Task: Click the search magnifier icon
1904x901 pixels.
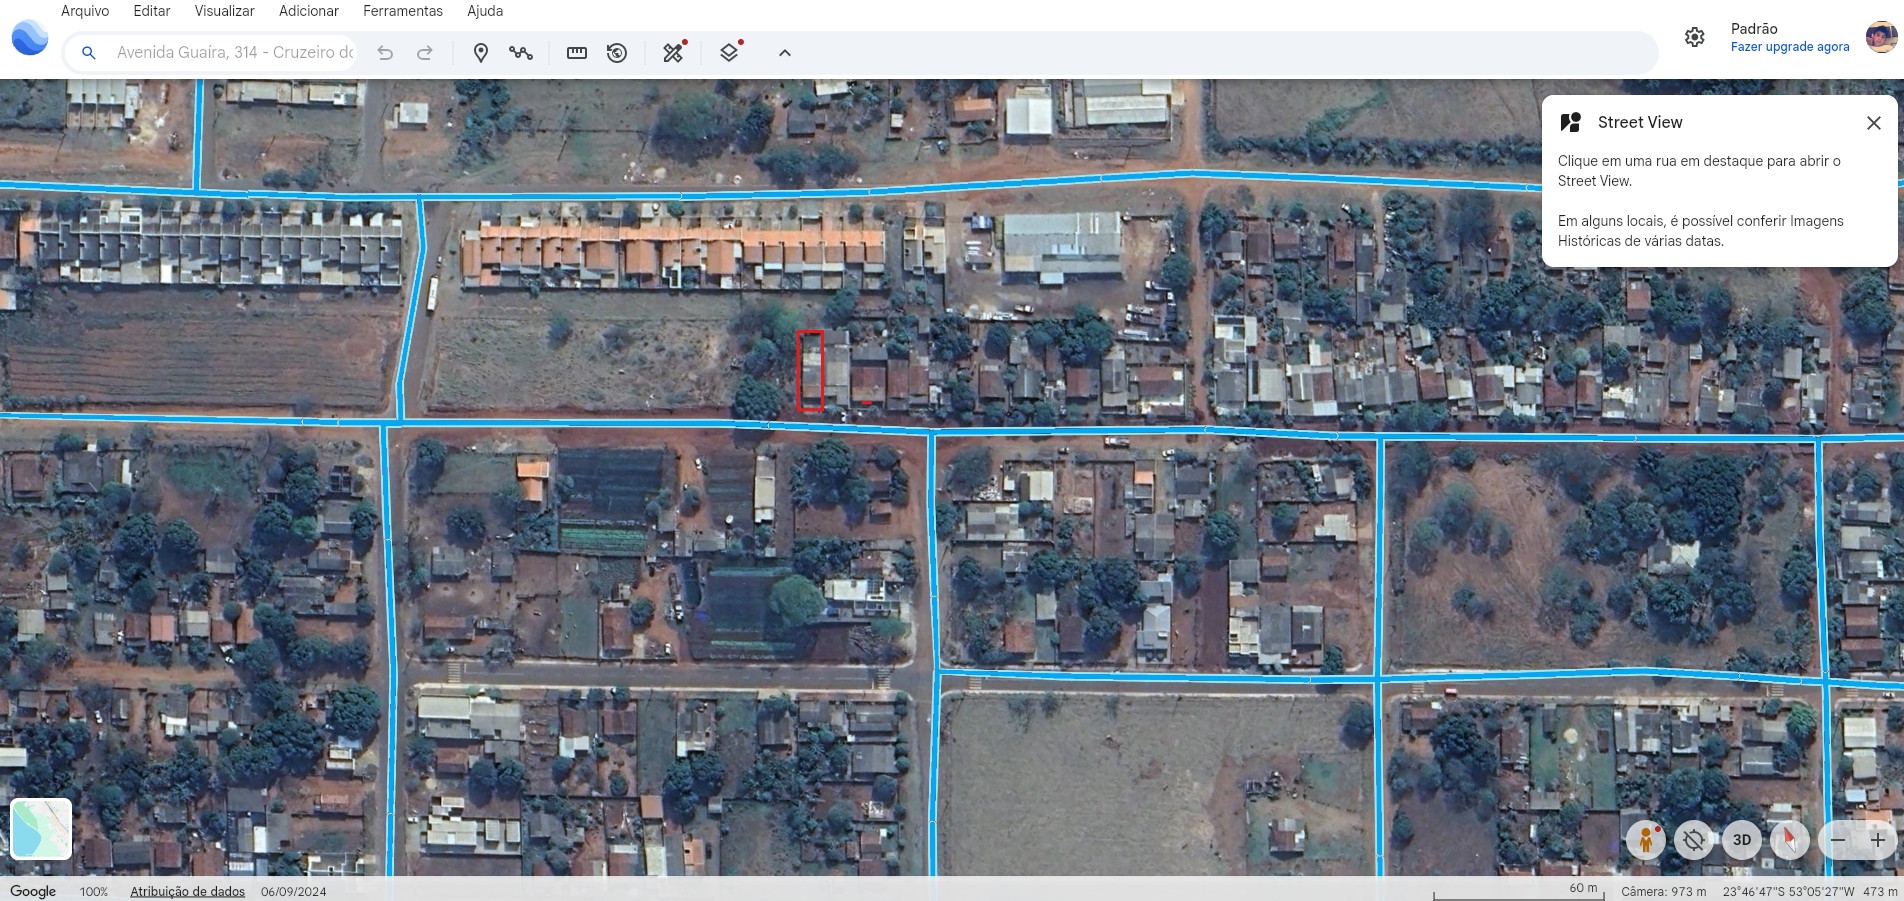Action: pyautogui.click(x=89, y=53)
